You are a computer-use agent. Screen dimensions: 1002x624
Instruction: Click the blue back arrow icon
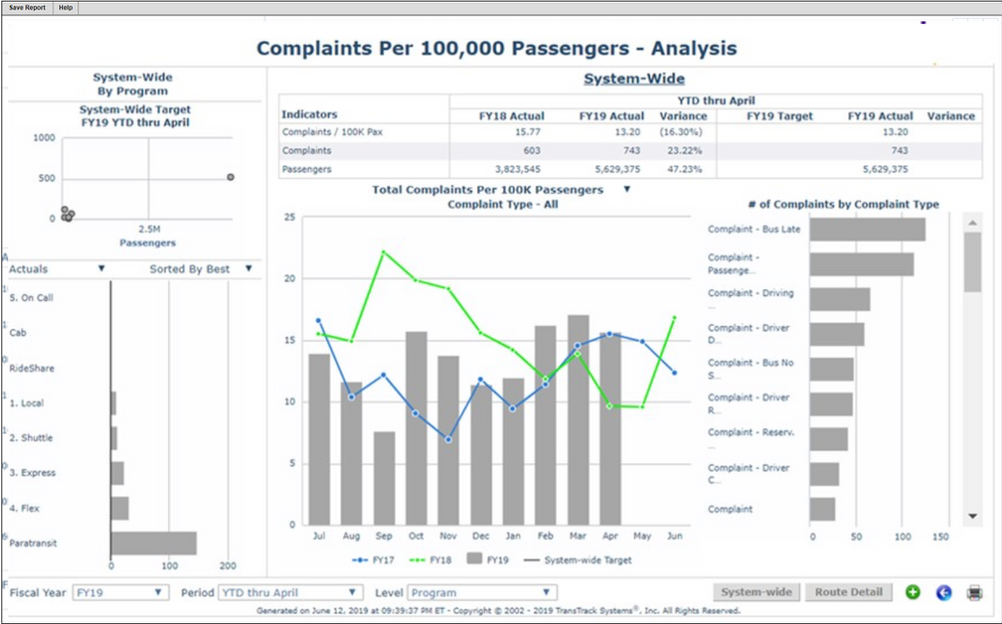point(944,593)
